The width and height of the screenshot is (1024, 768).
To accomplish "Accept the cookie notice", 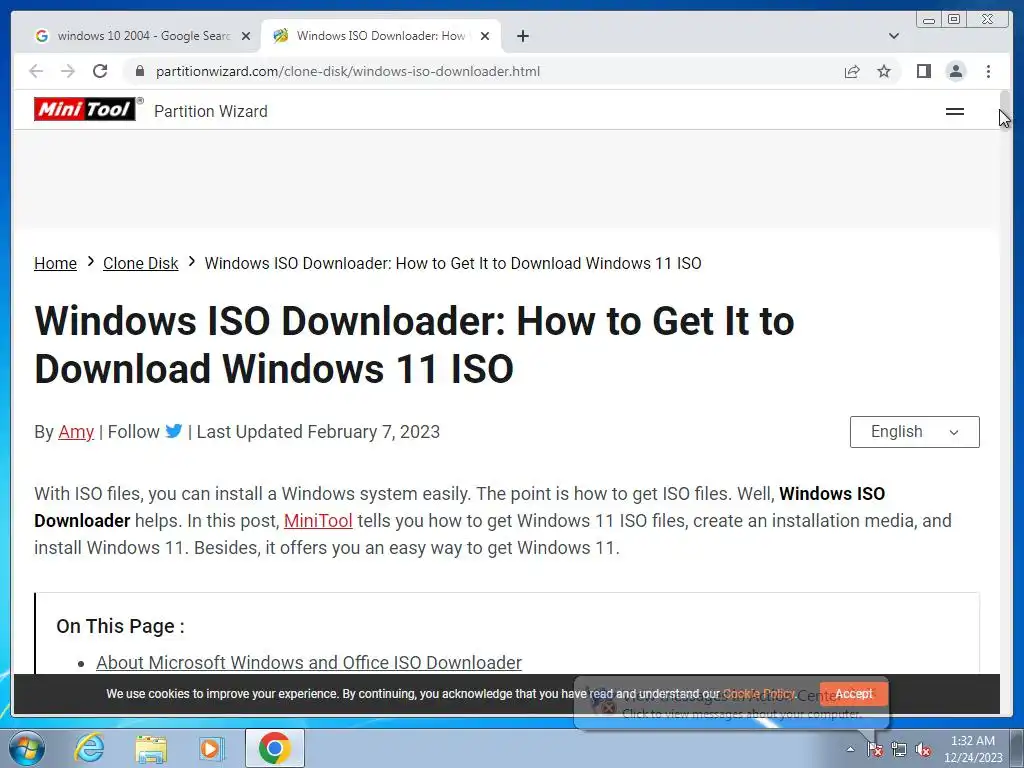I will tap(854, 694).
